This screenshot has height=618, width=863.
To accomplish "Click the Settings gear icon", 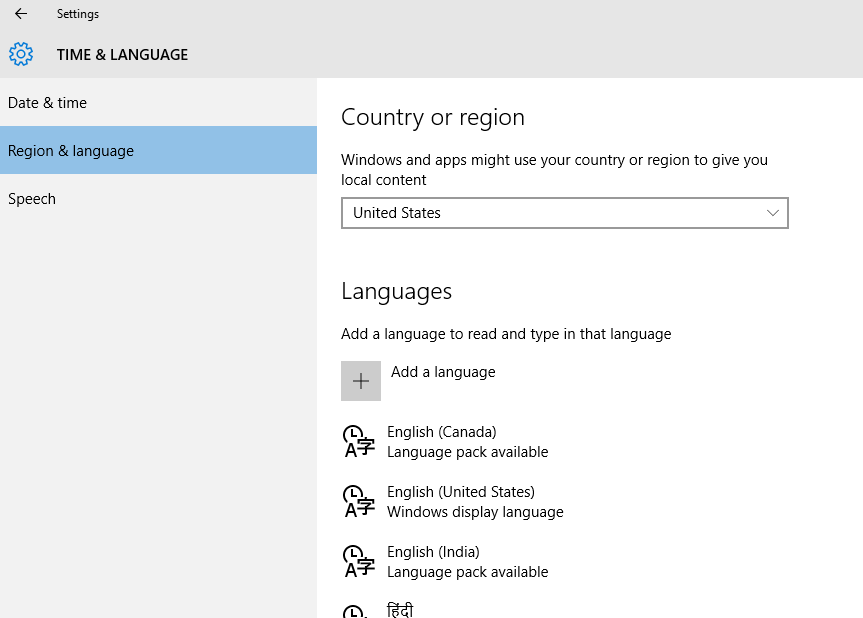I will (21, 54).
